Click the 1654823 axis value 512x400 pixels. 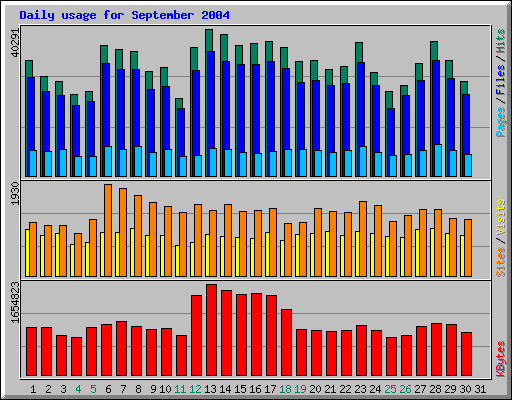tap(16, 303)
